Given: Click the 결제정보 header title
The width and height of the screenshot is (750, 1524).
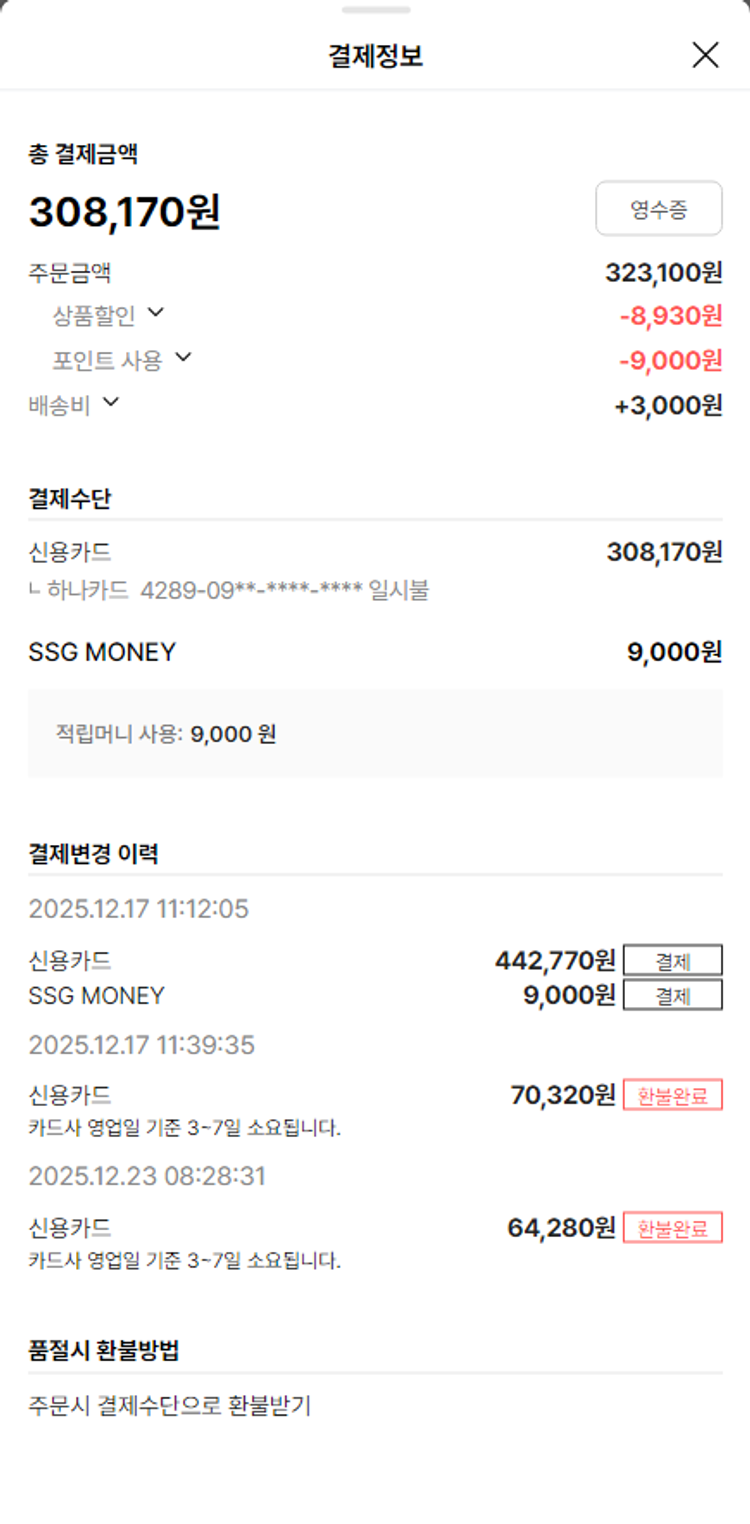Looking at the screenshot, I should click(x=375, y=56).
